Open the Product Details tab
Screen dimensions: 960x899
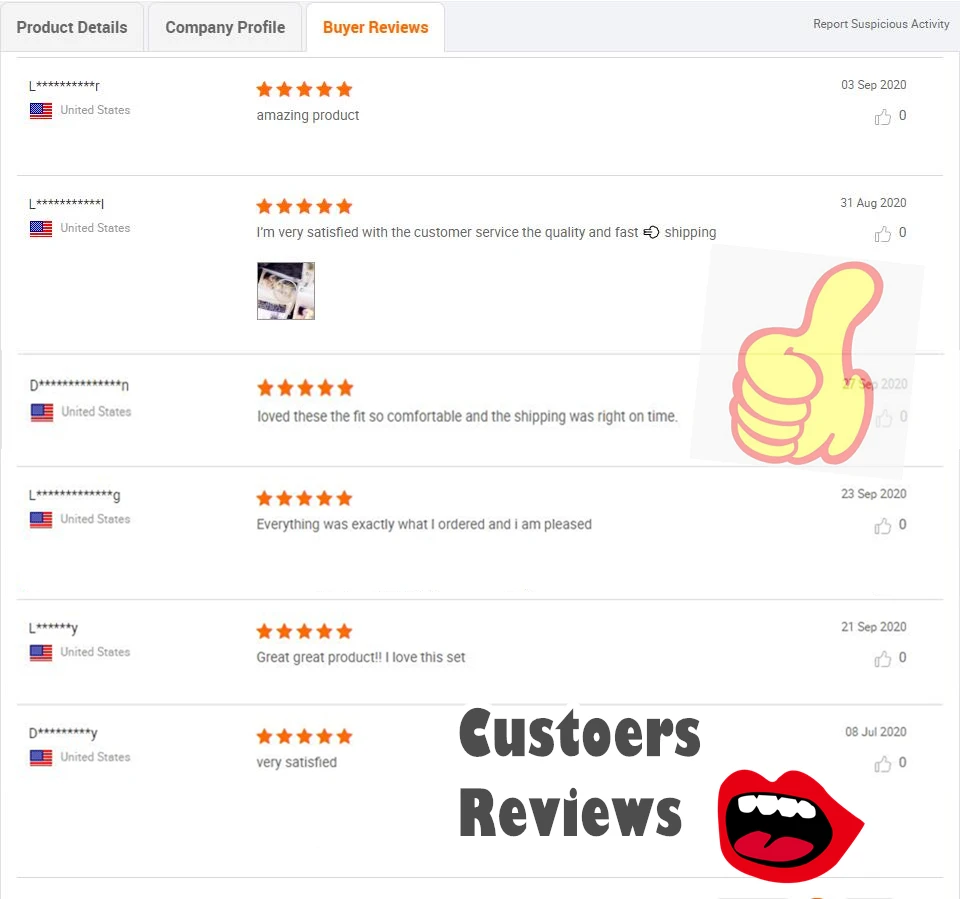pos(72,28)
